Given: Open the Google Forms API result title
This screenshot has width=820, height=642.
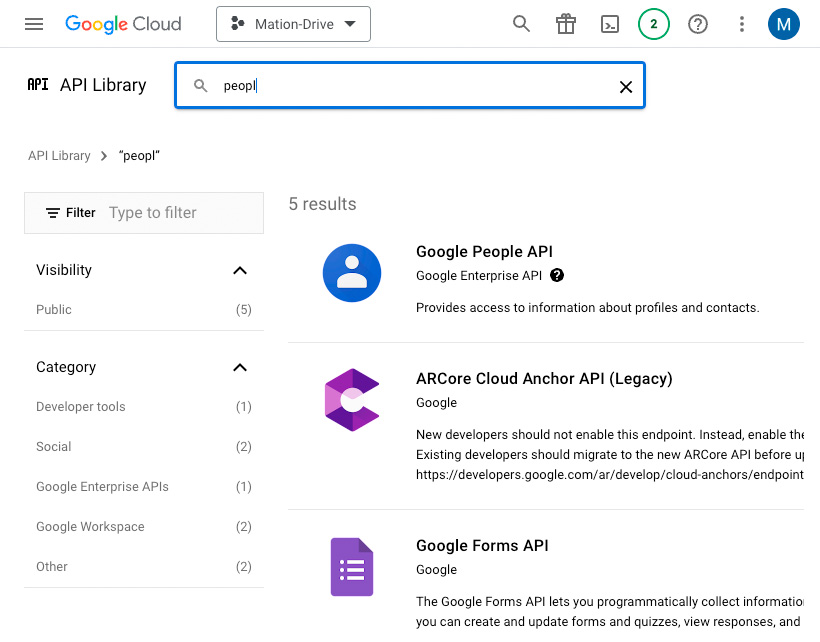Looking at the screenshot, I should (x=482, y=545).
